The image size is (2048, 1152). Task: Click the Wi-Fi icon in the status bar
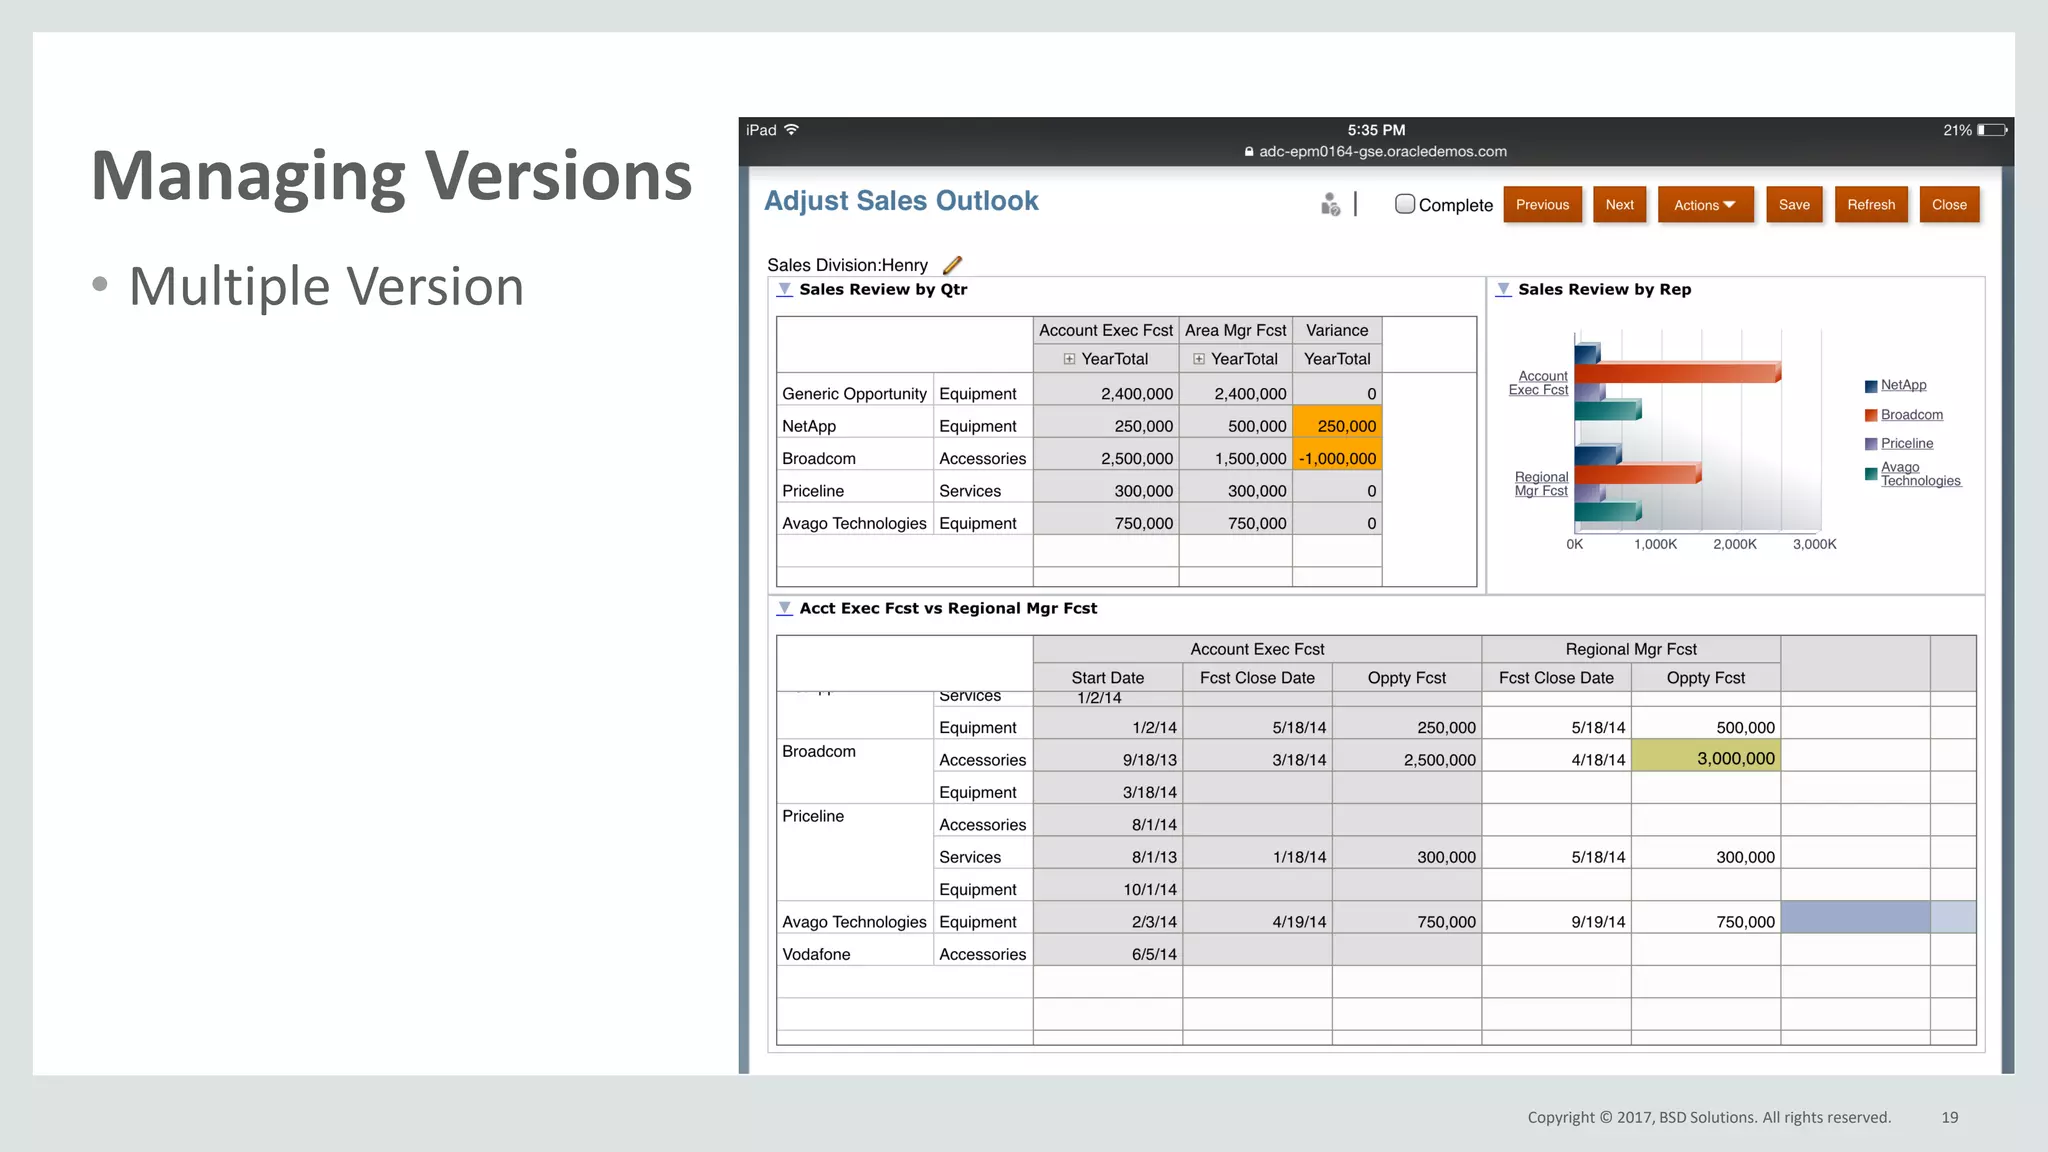coord(791,130)
